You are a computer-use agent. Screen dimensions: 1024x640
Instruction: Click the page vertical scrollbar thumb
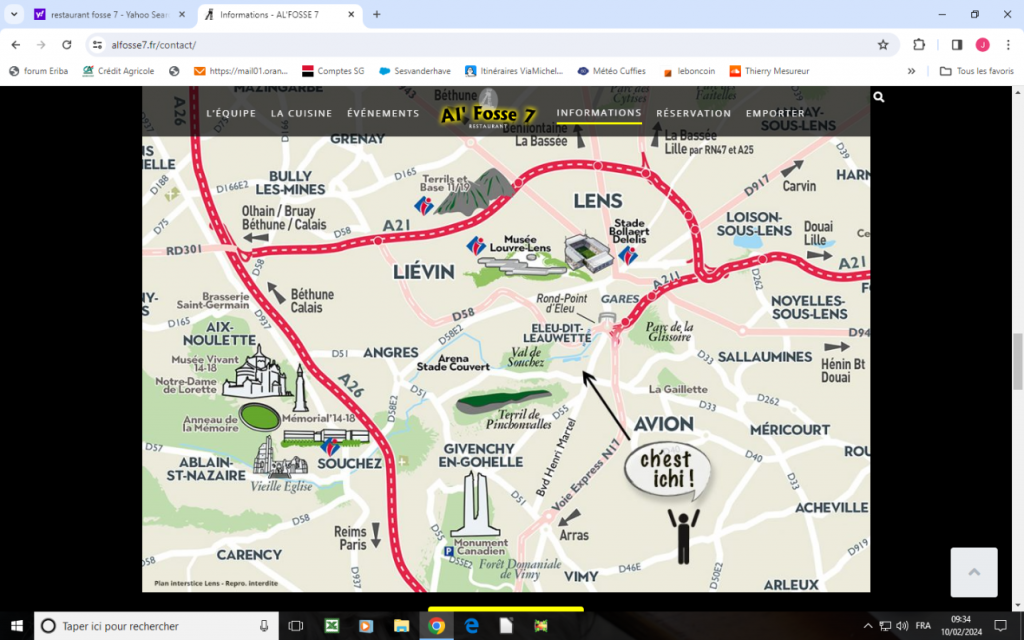[x=1018, y=360]
